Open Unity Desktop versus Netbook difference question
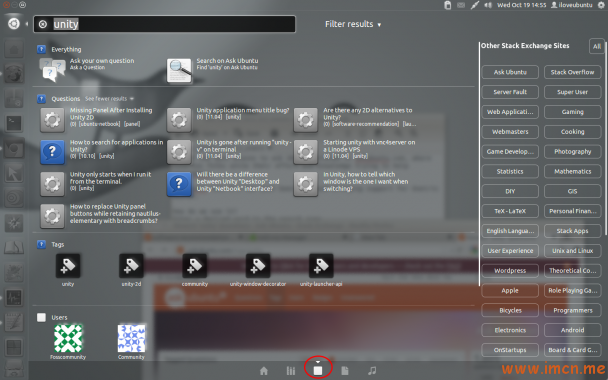The height and width of the screenshot is (380, 608). tap(223, 183)
